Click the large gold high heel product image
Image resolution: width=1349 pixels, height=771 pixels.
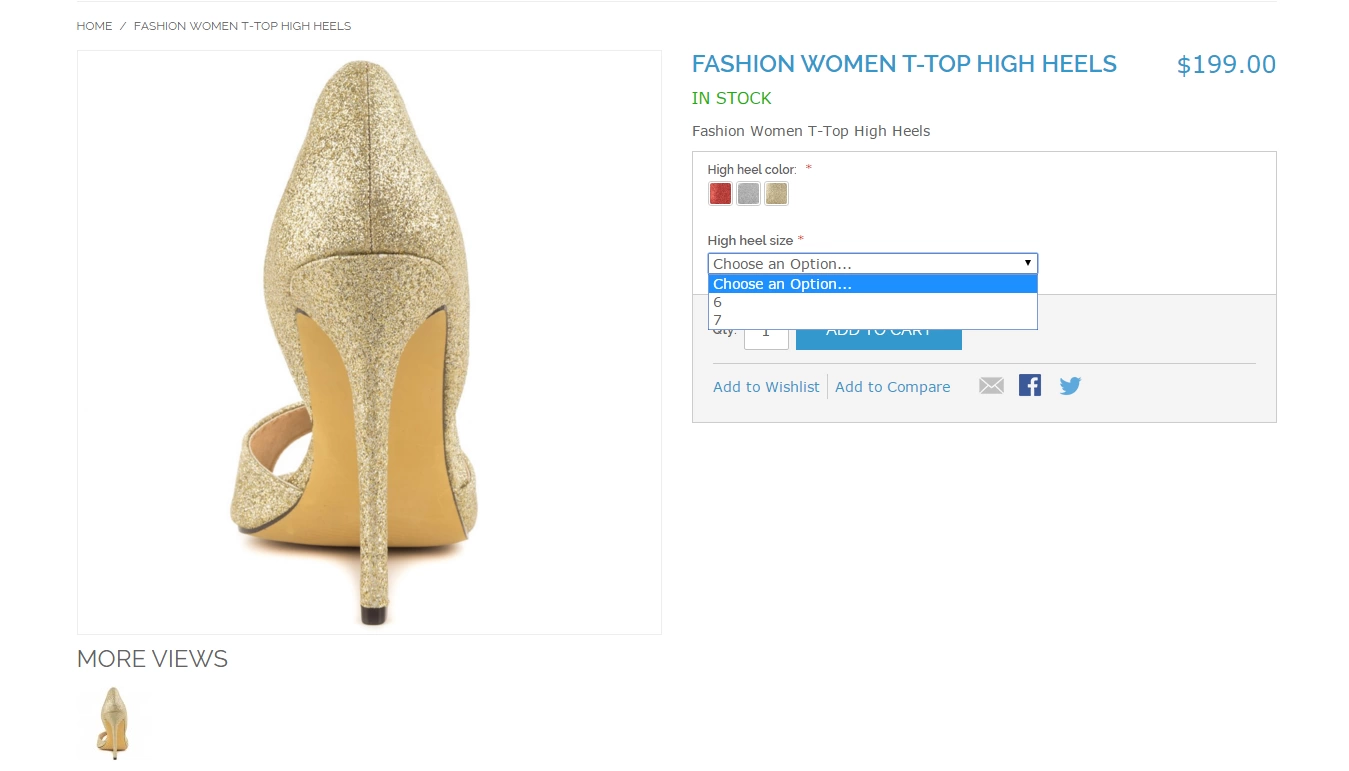[x=369, y=342]
